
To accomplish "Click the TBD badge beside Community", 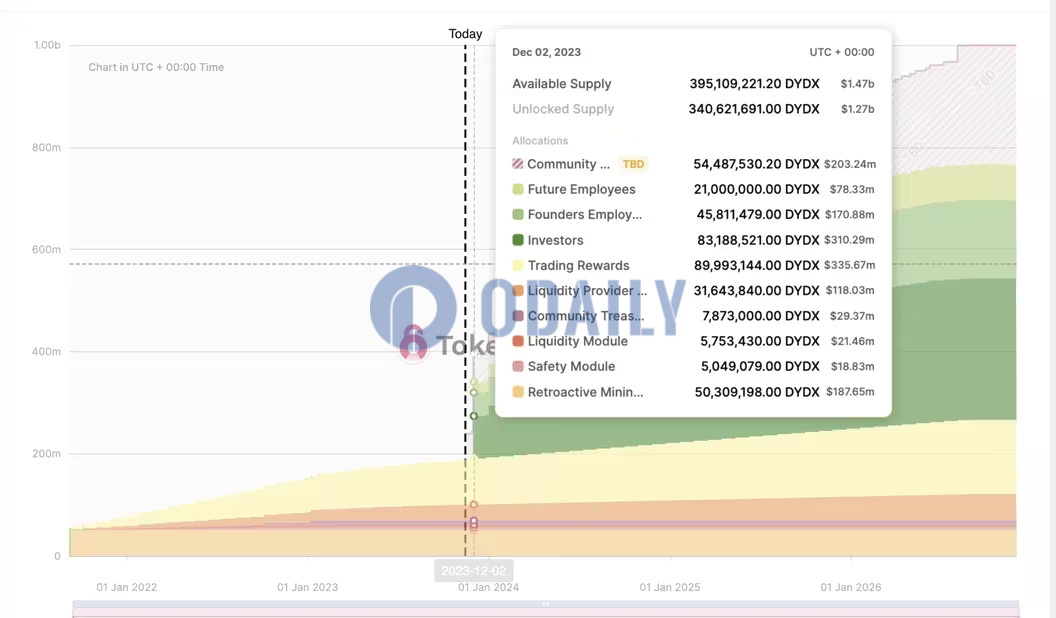I will 633,164.
